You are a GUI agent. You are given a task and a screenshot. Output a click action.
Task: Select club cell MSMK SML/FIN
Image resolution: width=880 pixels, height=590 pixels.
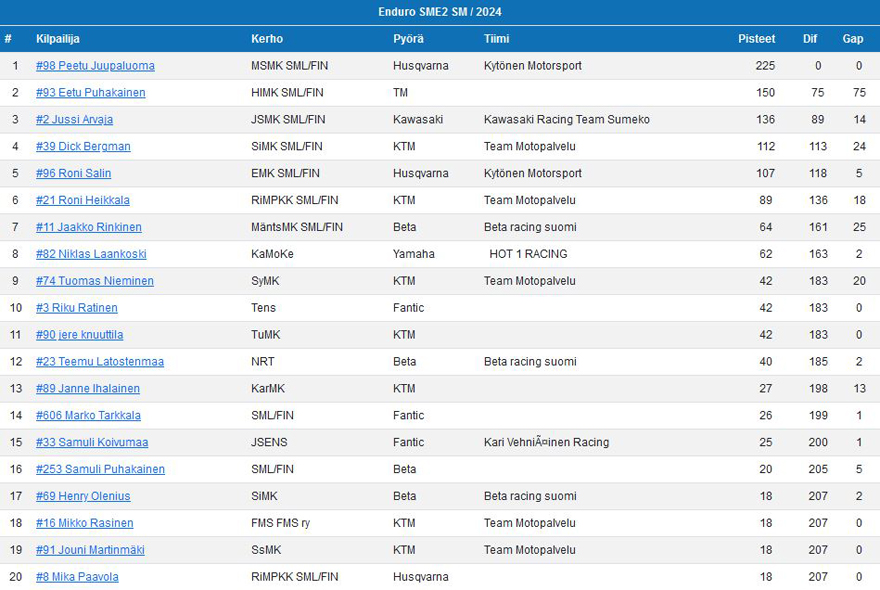[290, 66]
